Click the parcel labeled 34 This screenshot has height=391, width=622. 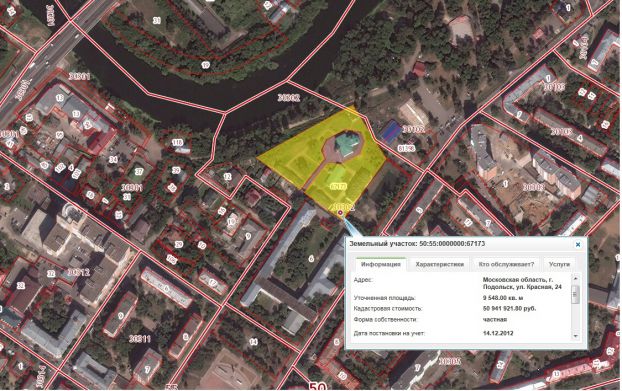[x=113, y=159]
